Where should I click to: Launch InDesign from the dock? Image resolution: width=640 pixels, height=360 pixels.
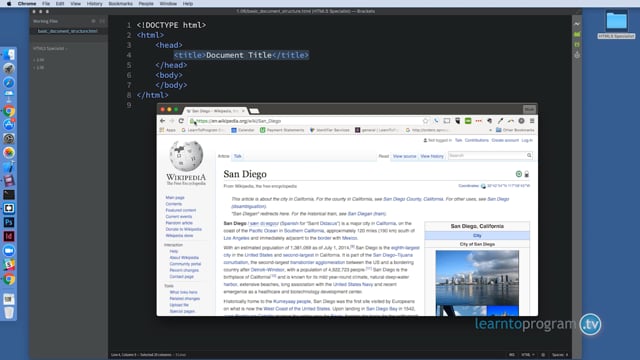coord(9,236)
